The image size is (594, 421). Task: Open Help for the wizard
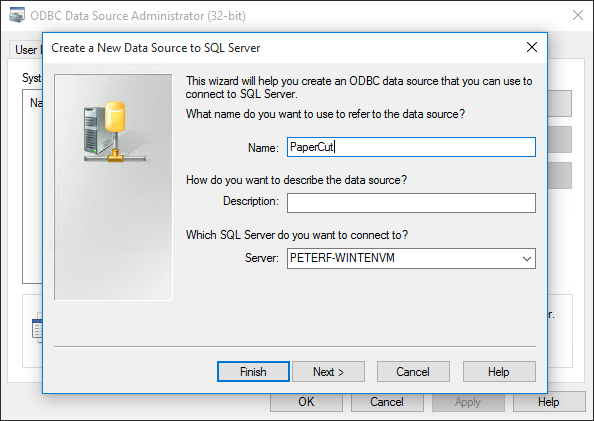499,372
